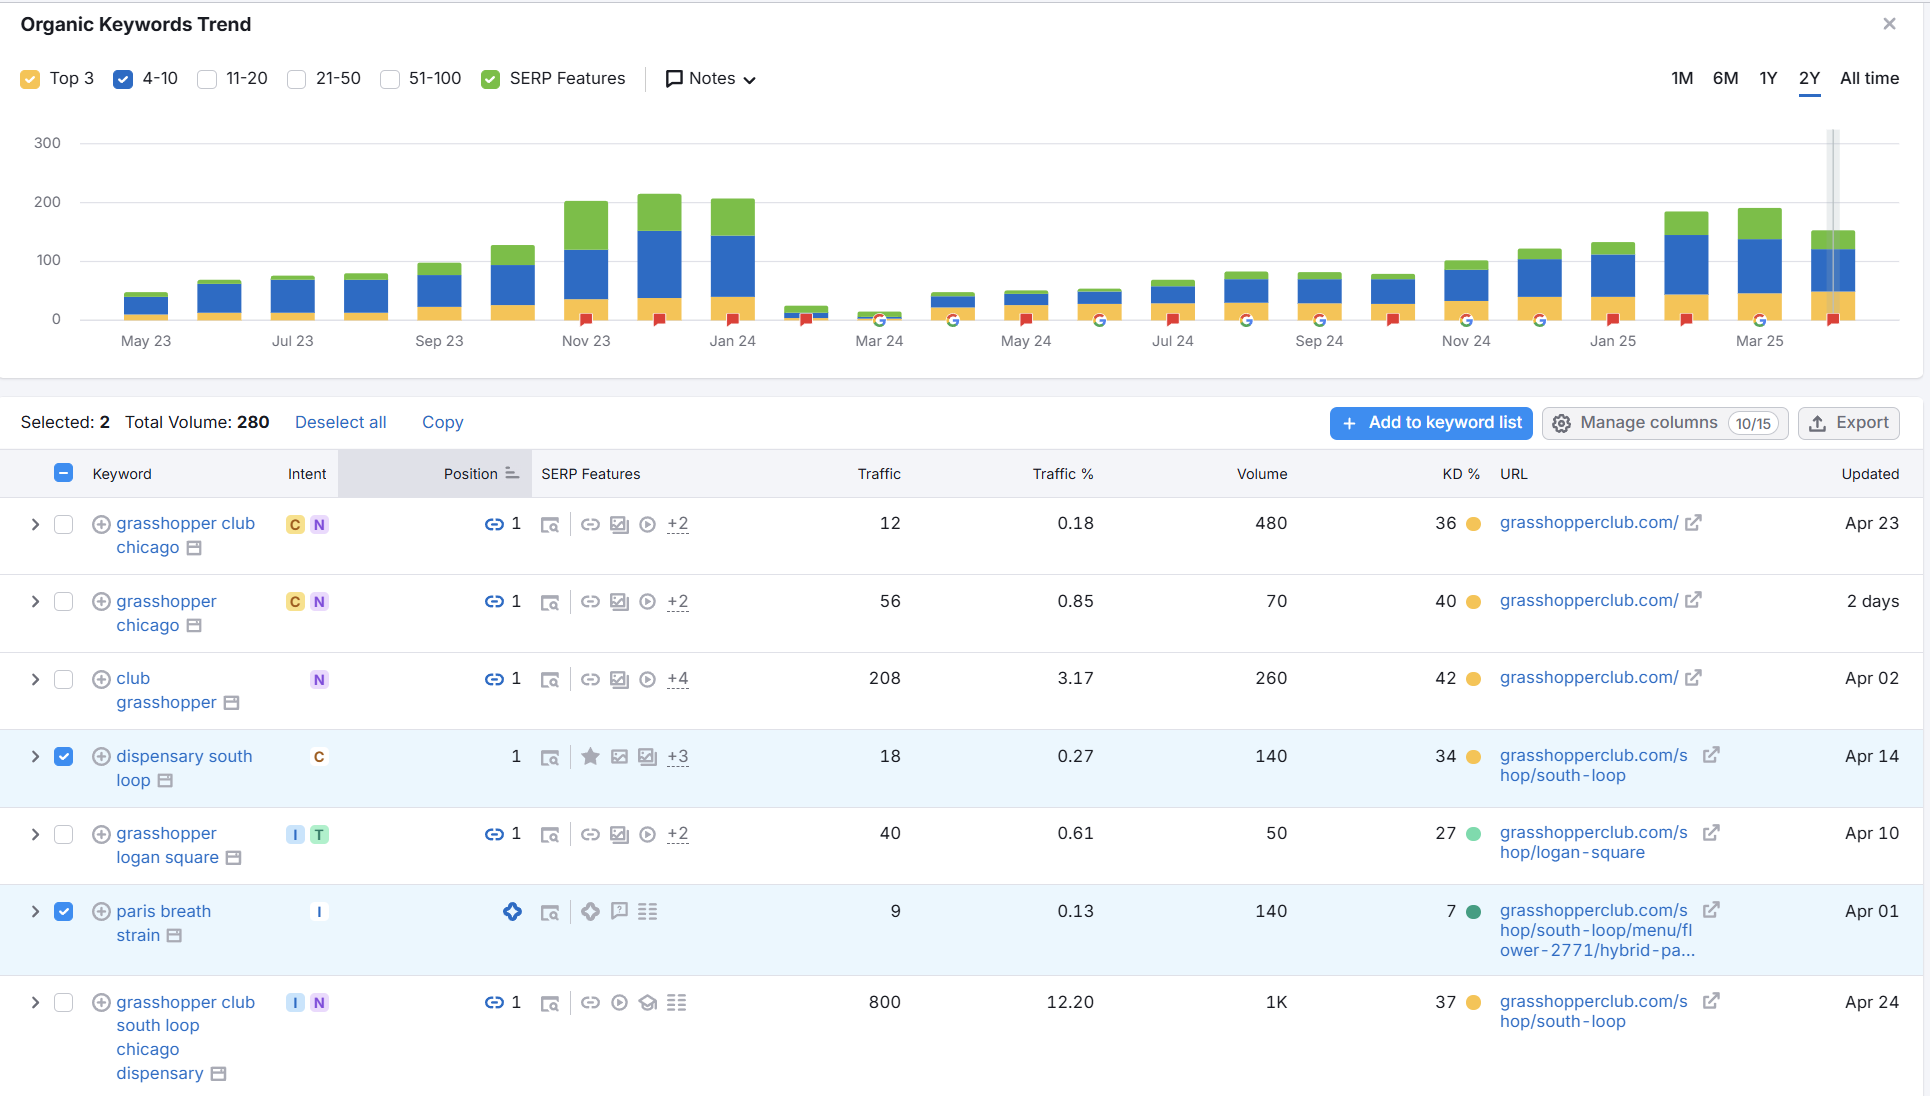Click the AI overview position icon for paris breath strain
Screen dimensions: 1930x1096
(x=512, y=912)
